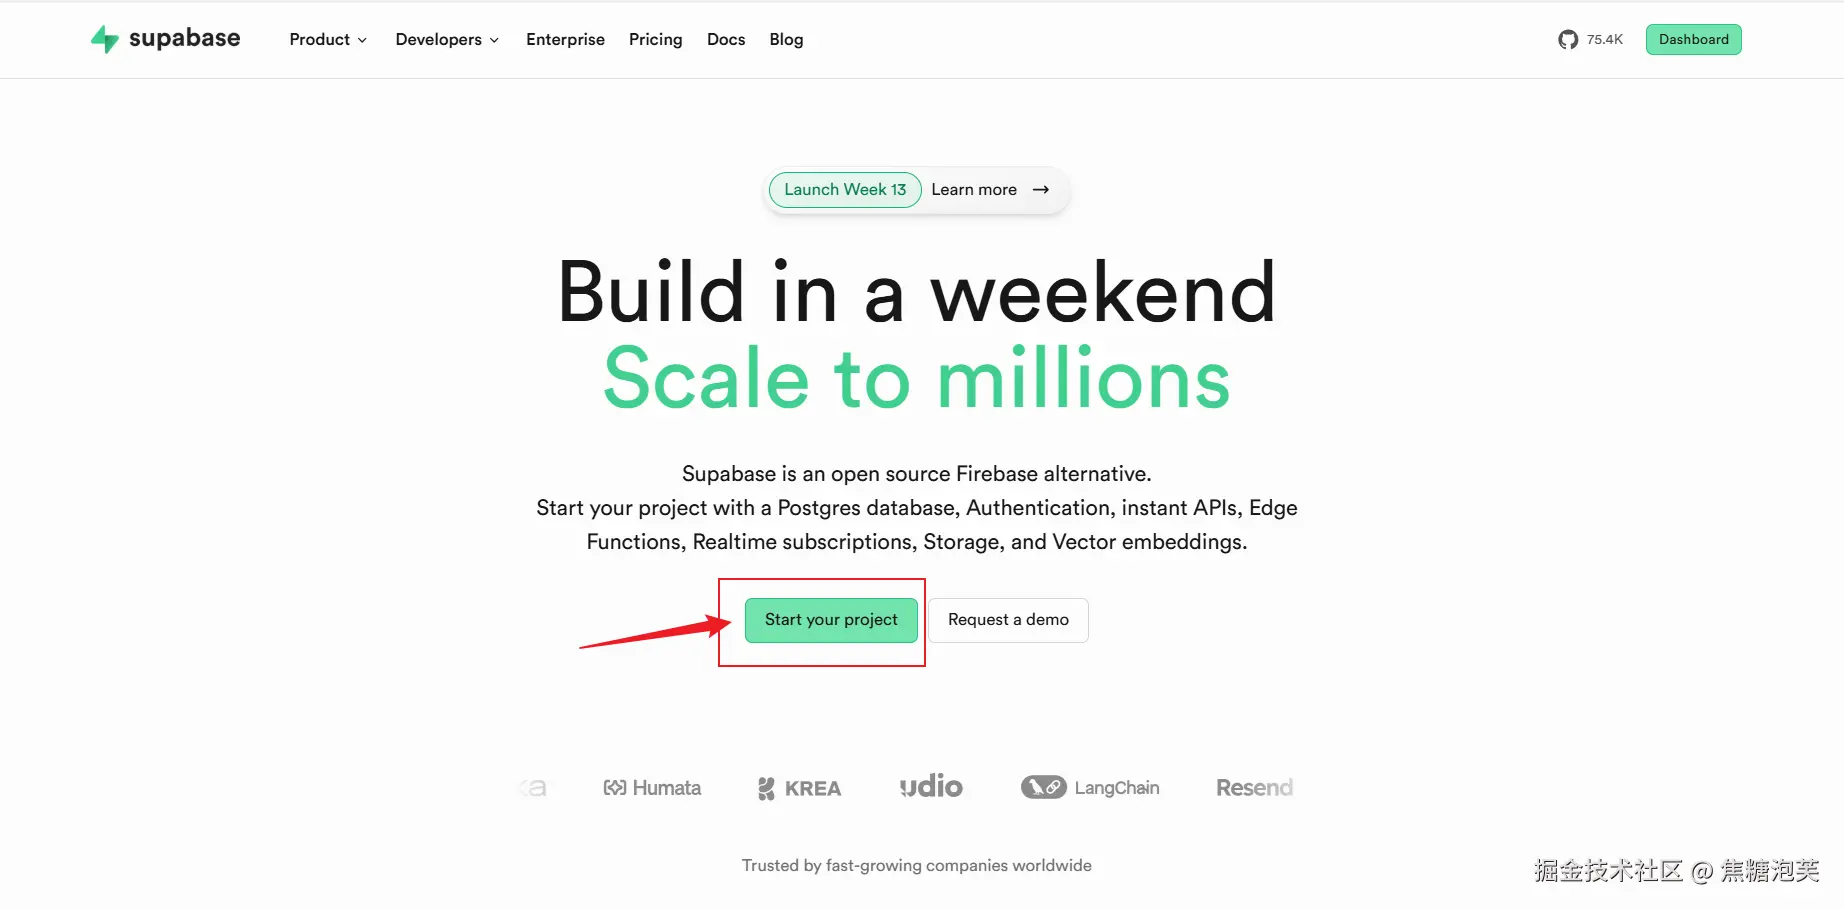Click the chevron next to Product
1844x909 pixels.
coord(362,40)
